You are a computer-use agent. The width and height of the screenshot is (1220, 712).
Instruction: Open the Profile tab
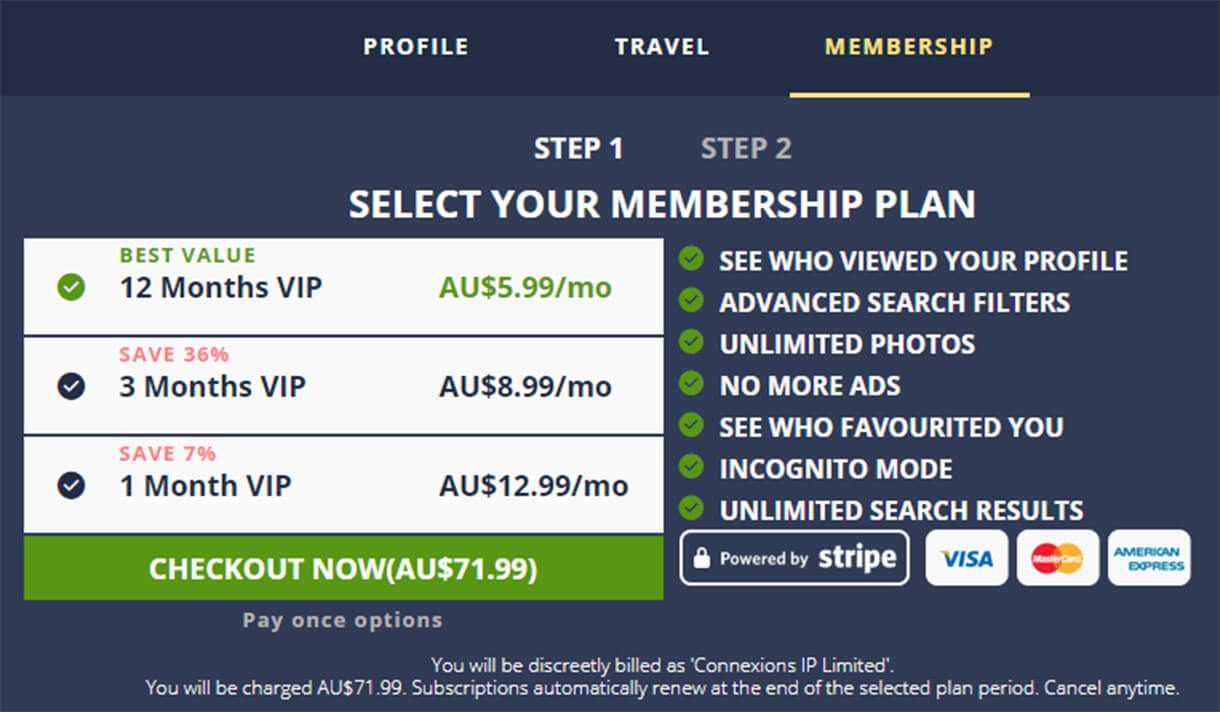point(416,47)
